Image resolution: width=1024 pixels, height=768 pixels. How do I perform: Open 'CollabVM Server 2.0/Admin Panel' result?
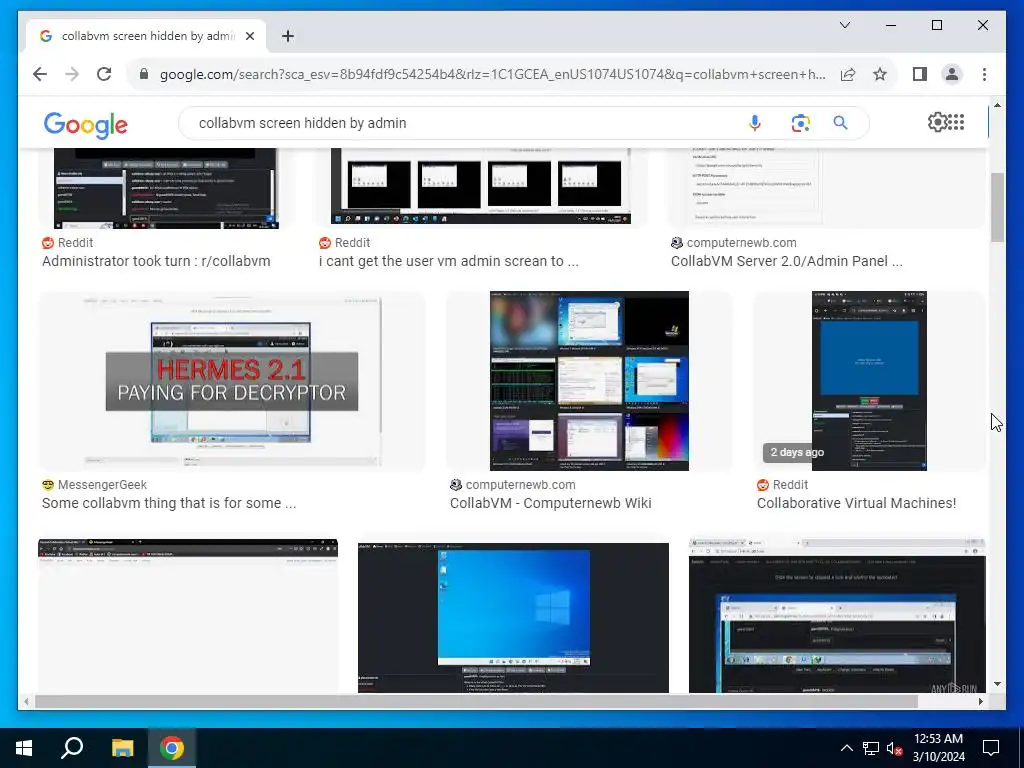tap(786, 261)
